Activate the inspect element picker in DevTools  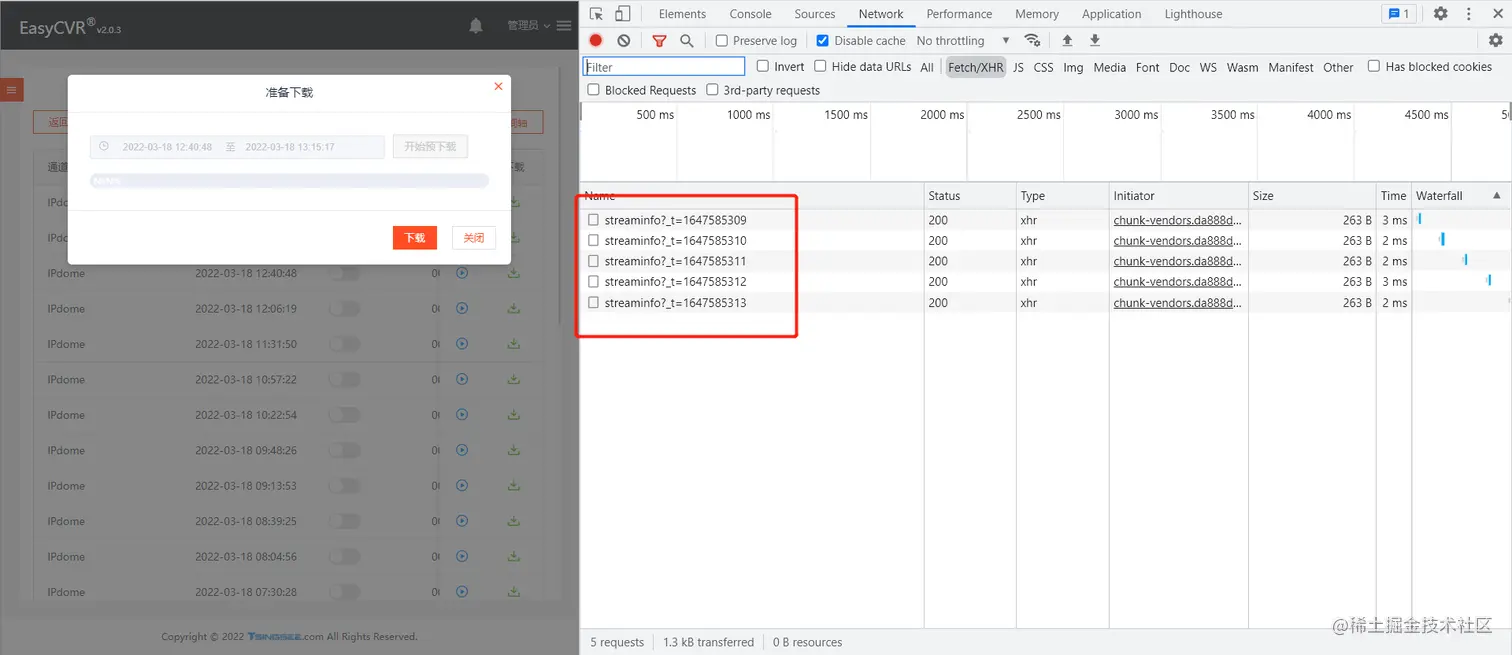pyautogui.click(x=596, y=14)
